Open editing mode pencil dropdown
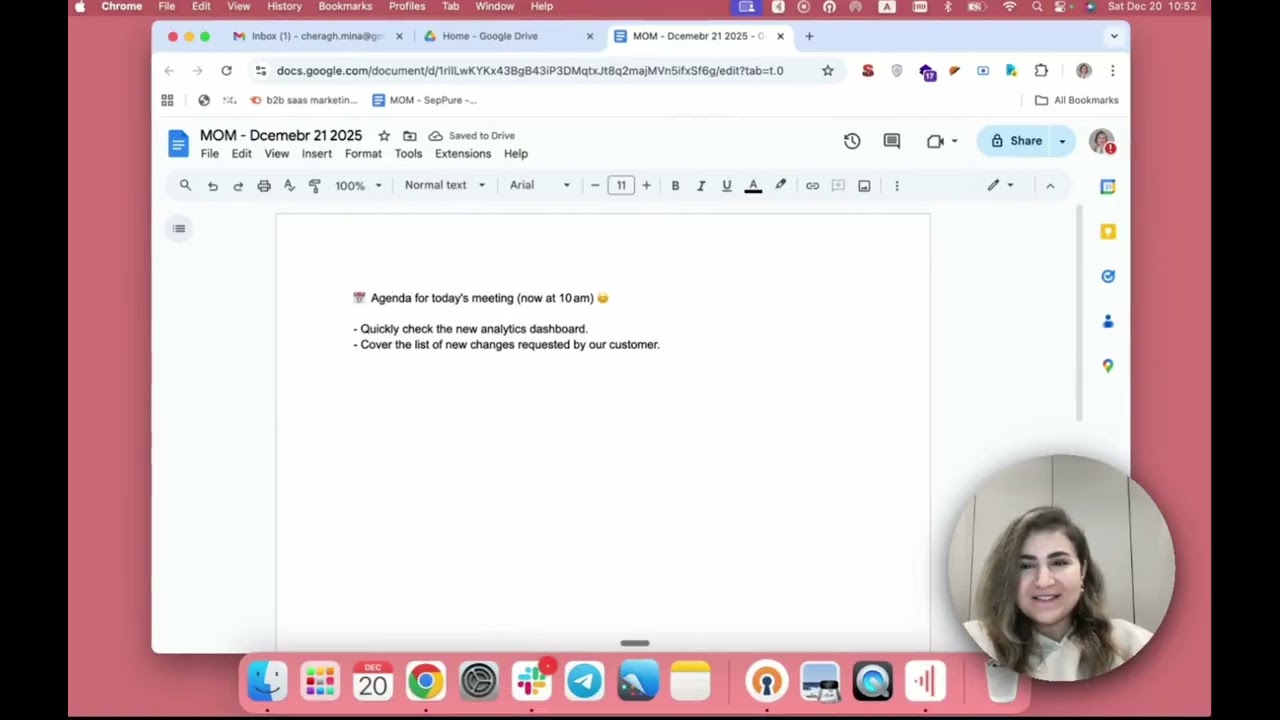Viewport: 1280px width, 720px height. pyautogui.click(x=1000, y=185)
